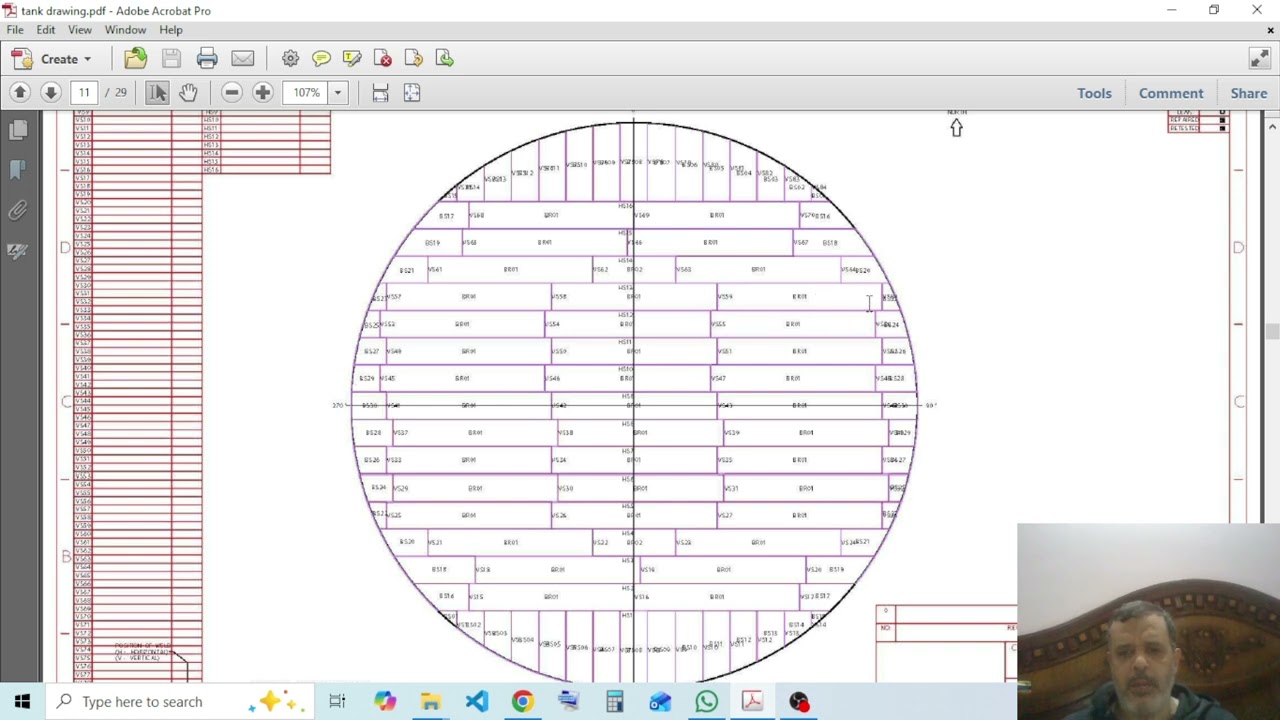Viewport: 1280px width, 720px height.
Task: Open Google Chrome from taskbar
Action: click(x=523, y=701)
